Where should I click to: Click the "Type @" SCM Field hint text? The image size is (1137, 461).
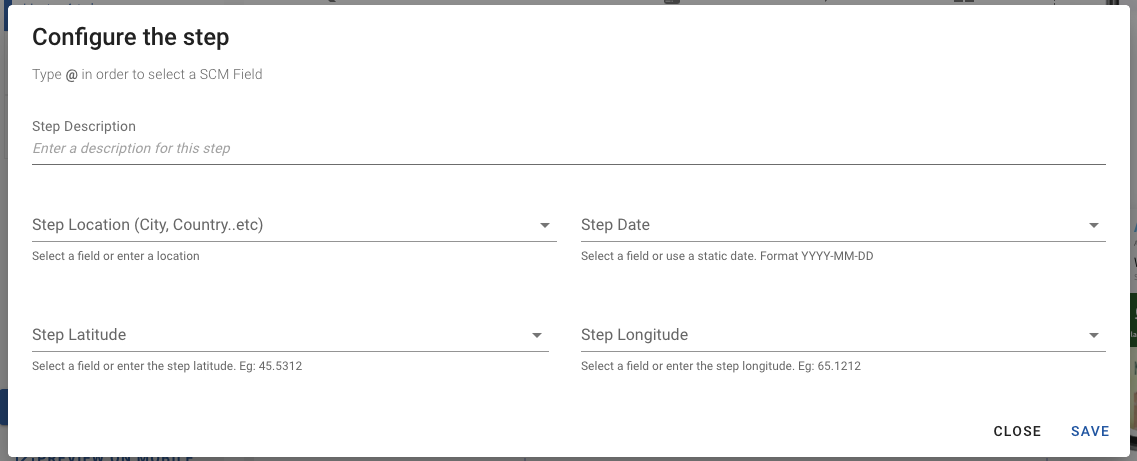(147, 74)
